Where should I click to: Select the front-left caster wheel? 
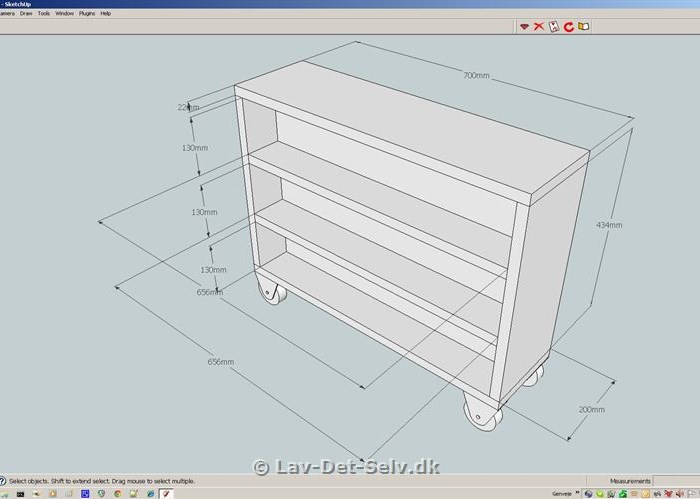[271, 290]
